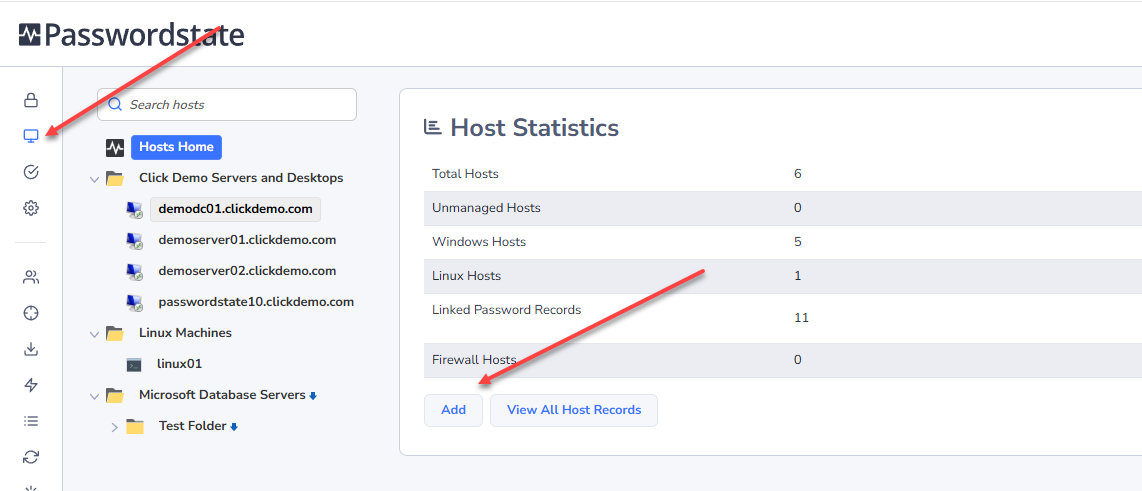Click the Linux Hosts row label

click(x=466, y=276)
